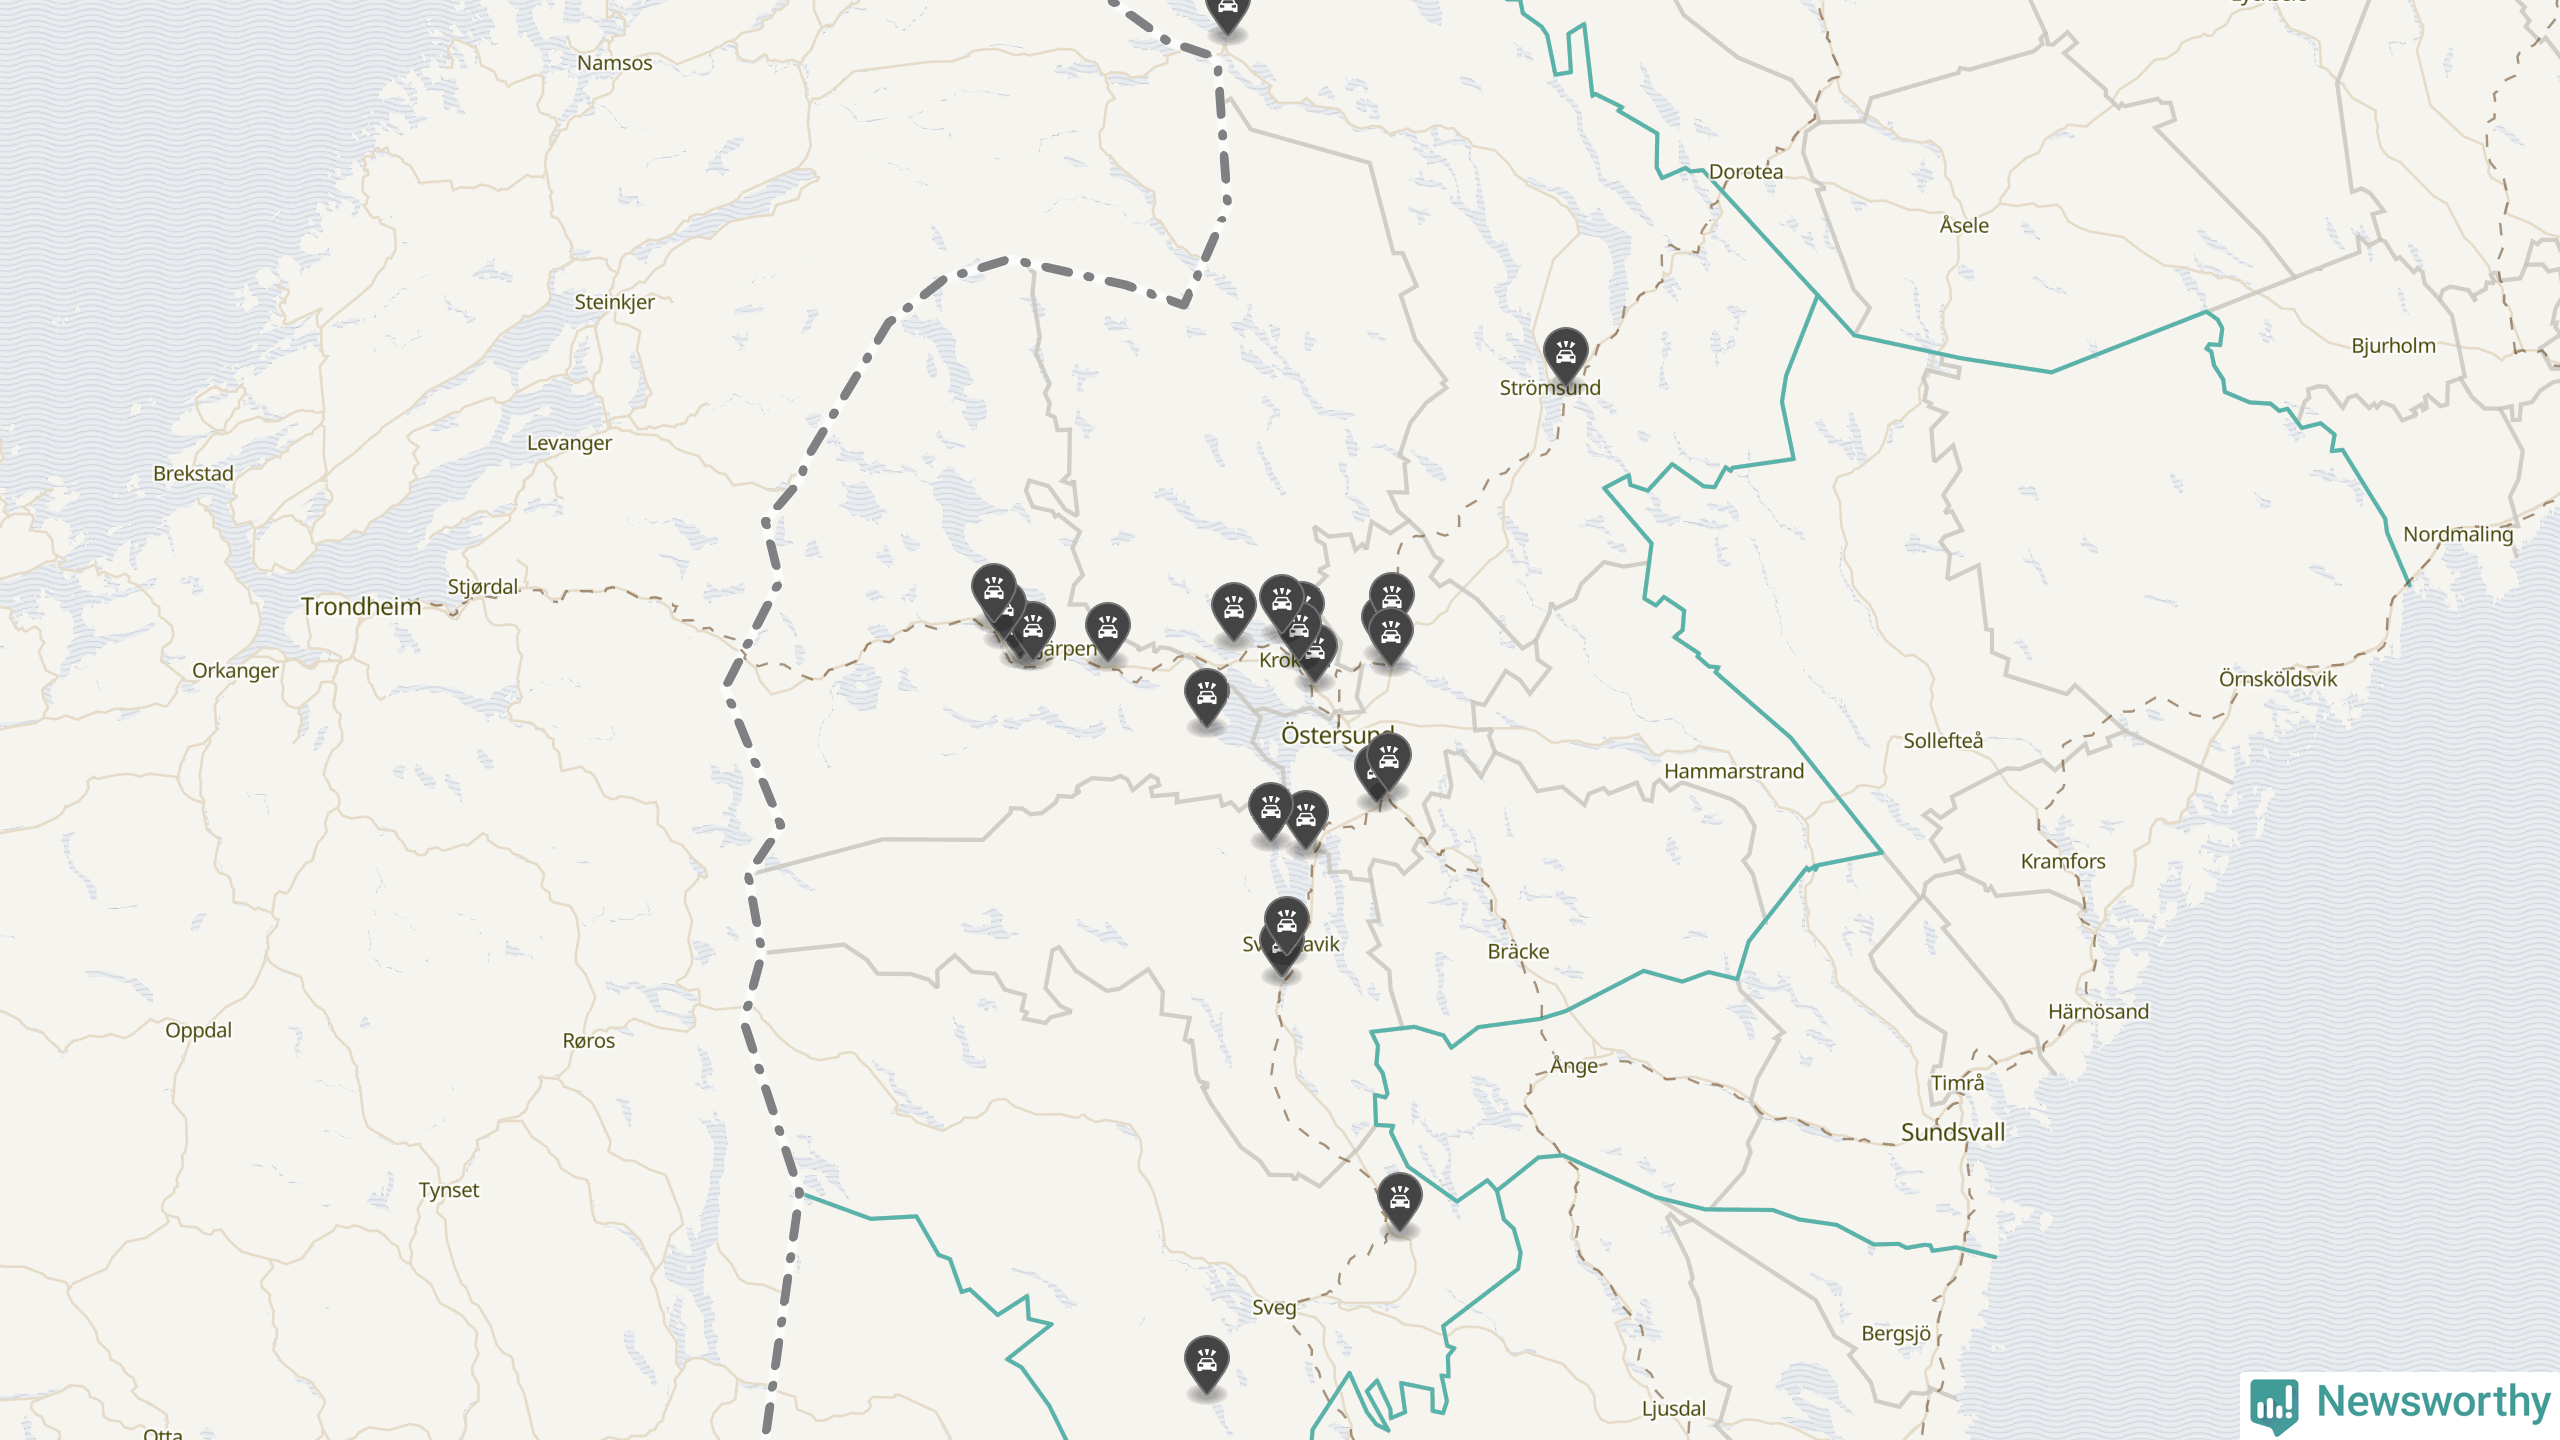Click the lone car marker west of the Krokom cluster
The width and height of the screenshot is (2560, 1440).
(1233, 610)
